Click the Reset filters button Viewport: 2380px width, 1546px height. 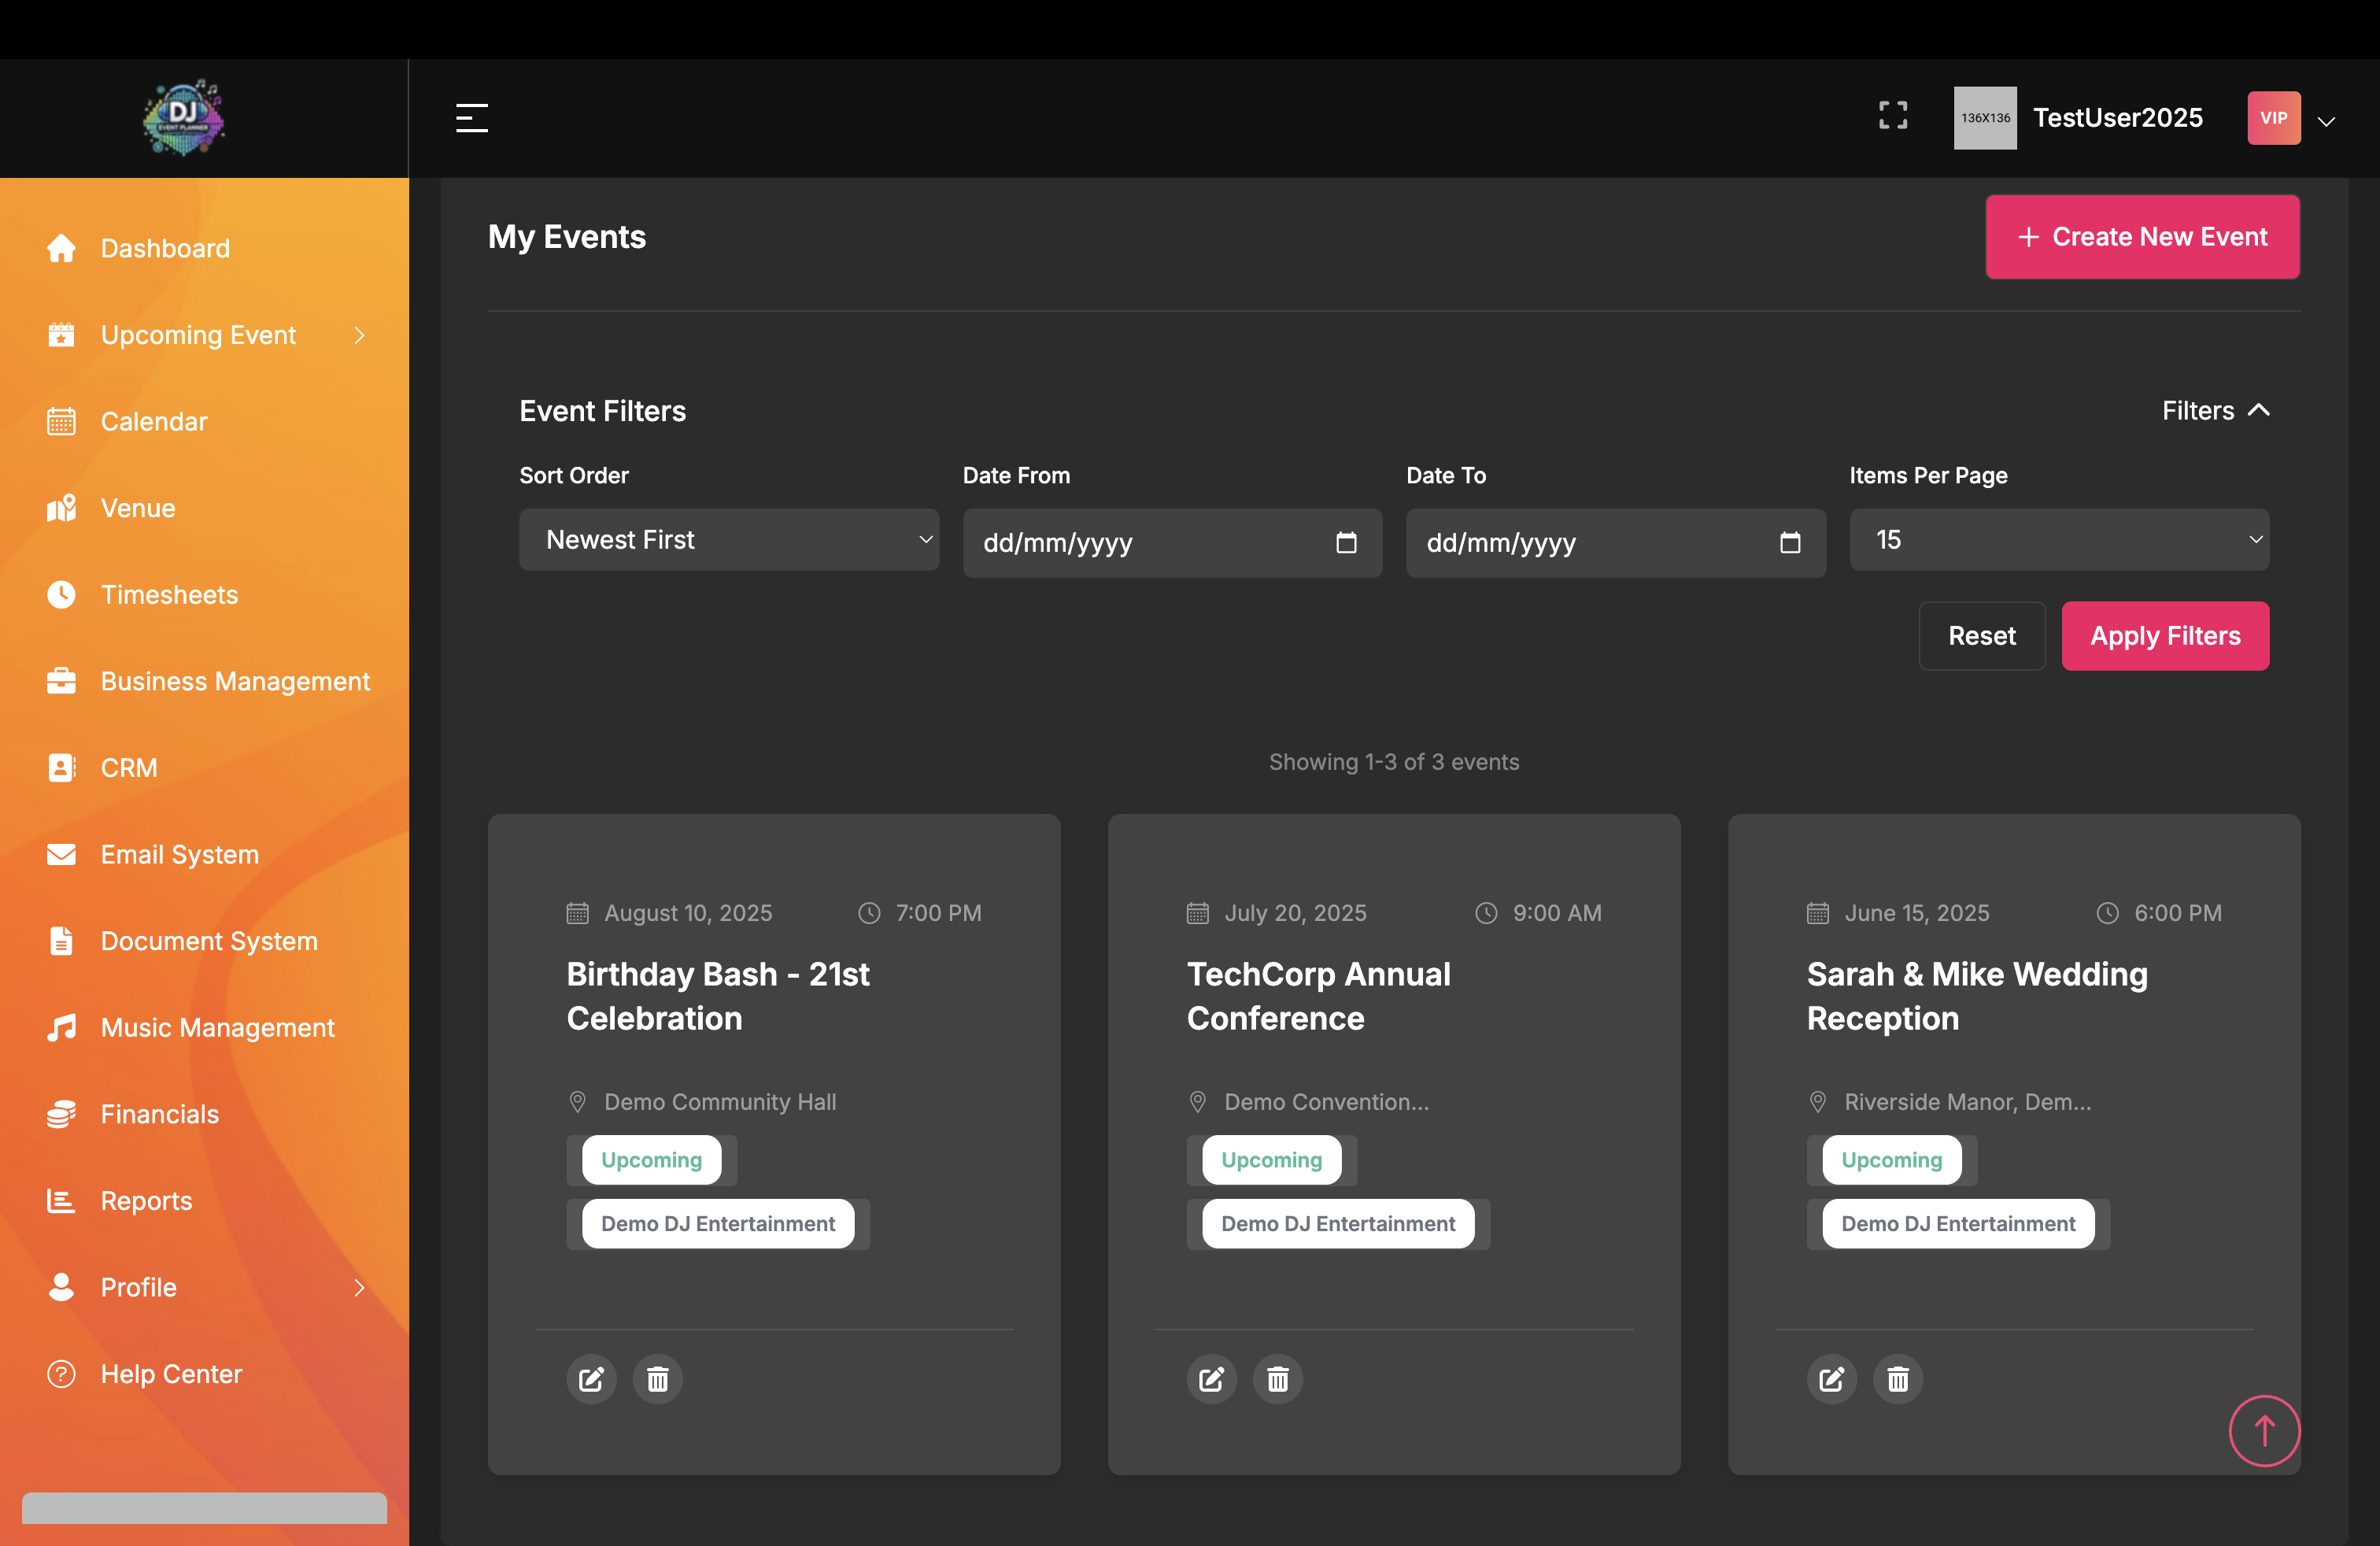pos(1981,636)
